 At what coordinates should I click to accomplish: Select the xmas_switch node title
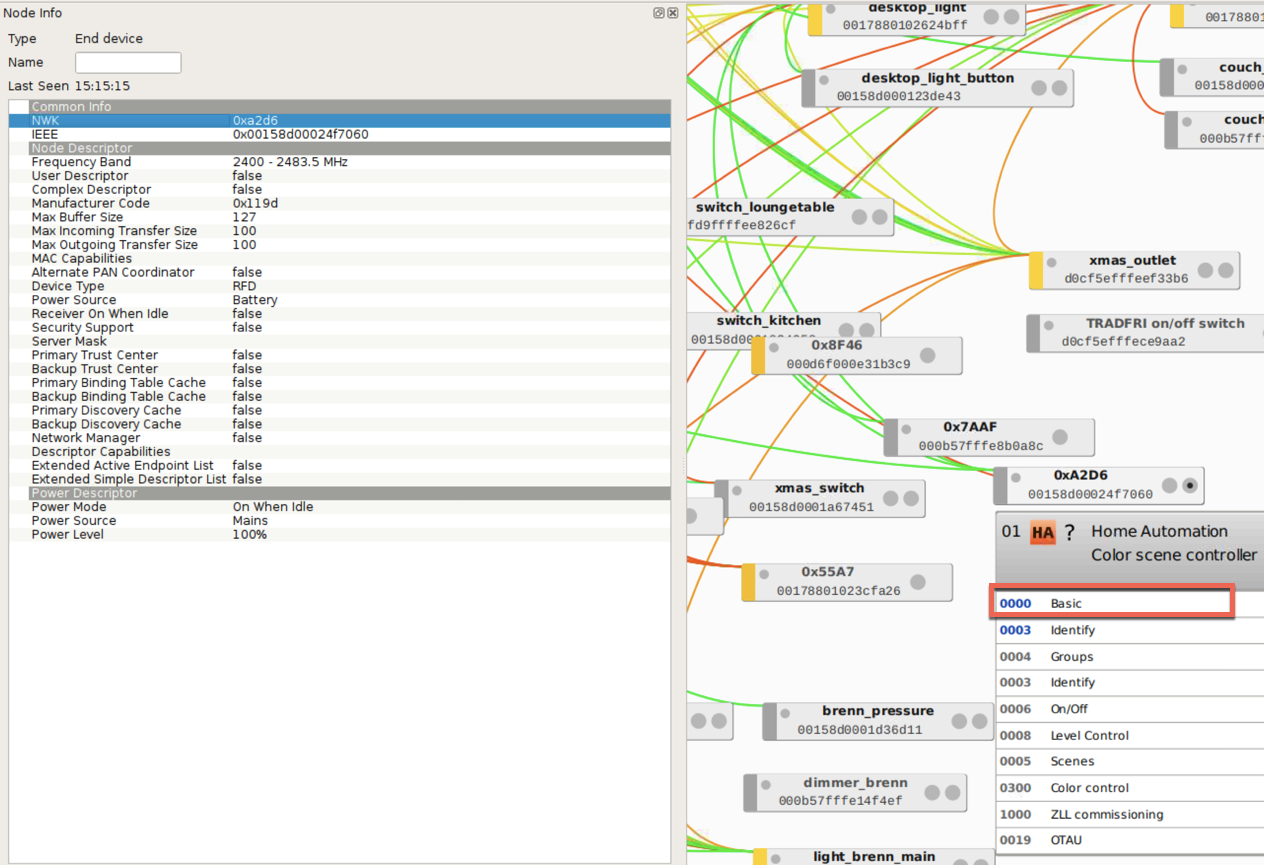819,488
